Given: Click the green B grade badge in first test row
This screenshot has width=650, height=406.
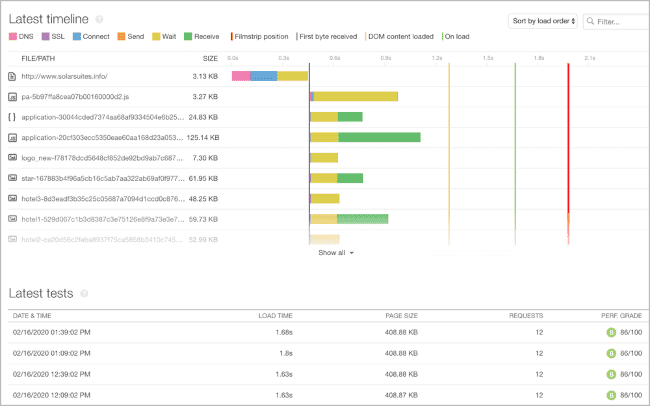Looking at the screenshot, I should [610, 332].
